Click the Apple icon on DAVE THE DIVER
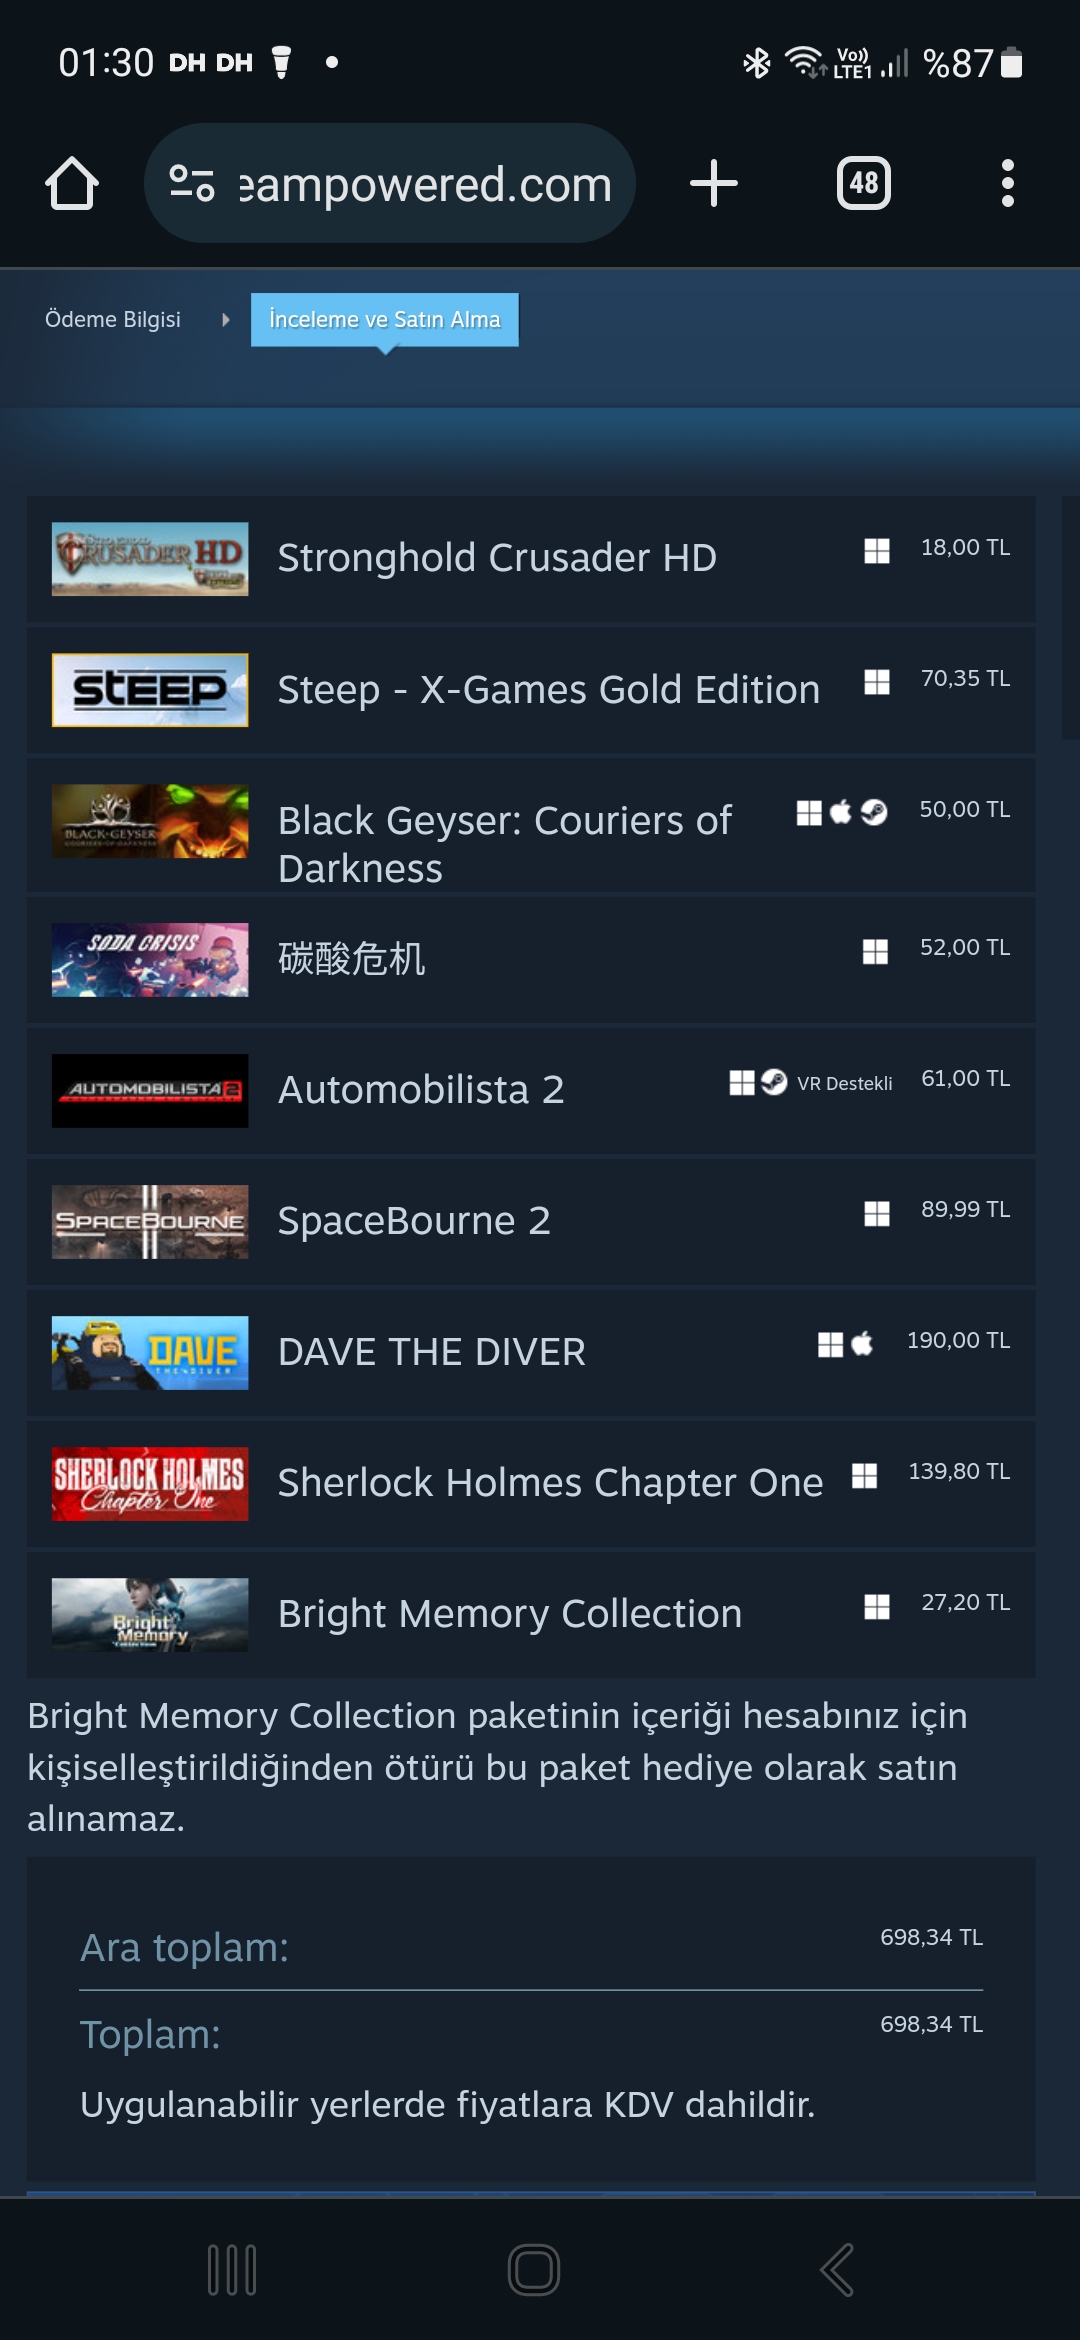1080x2340 pixels. (862, 1344)
